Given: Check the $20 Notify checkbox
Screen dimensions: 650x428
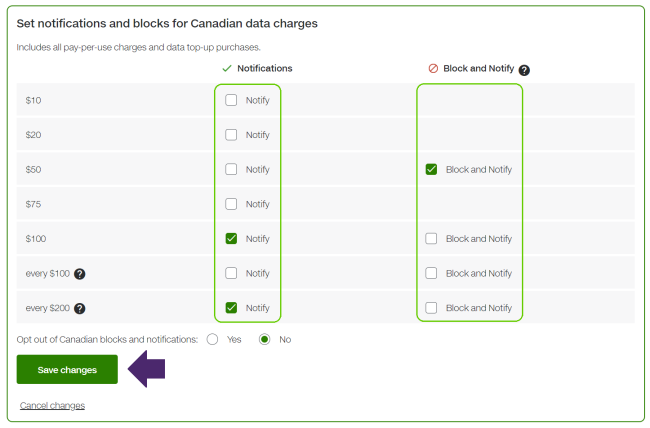Looking at the screenshot, I should (231, 135).
